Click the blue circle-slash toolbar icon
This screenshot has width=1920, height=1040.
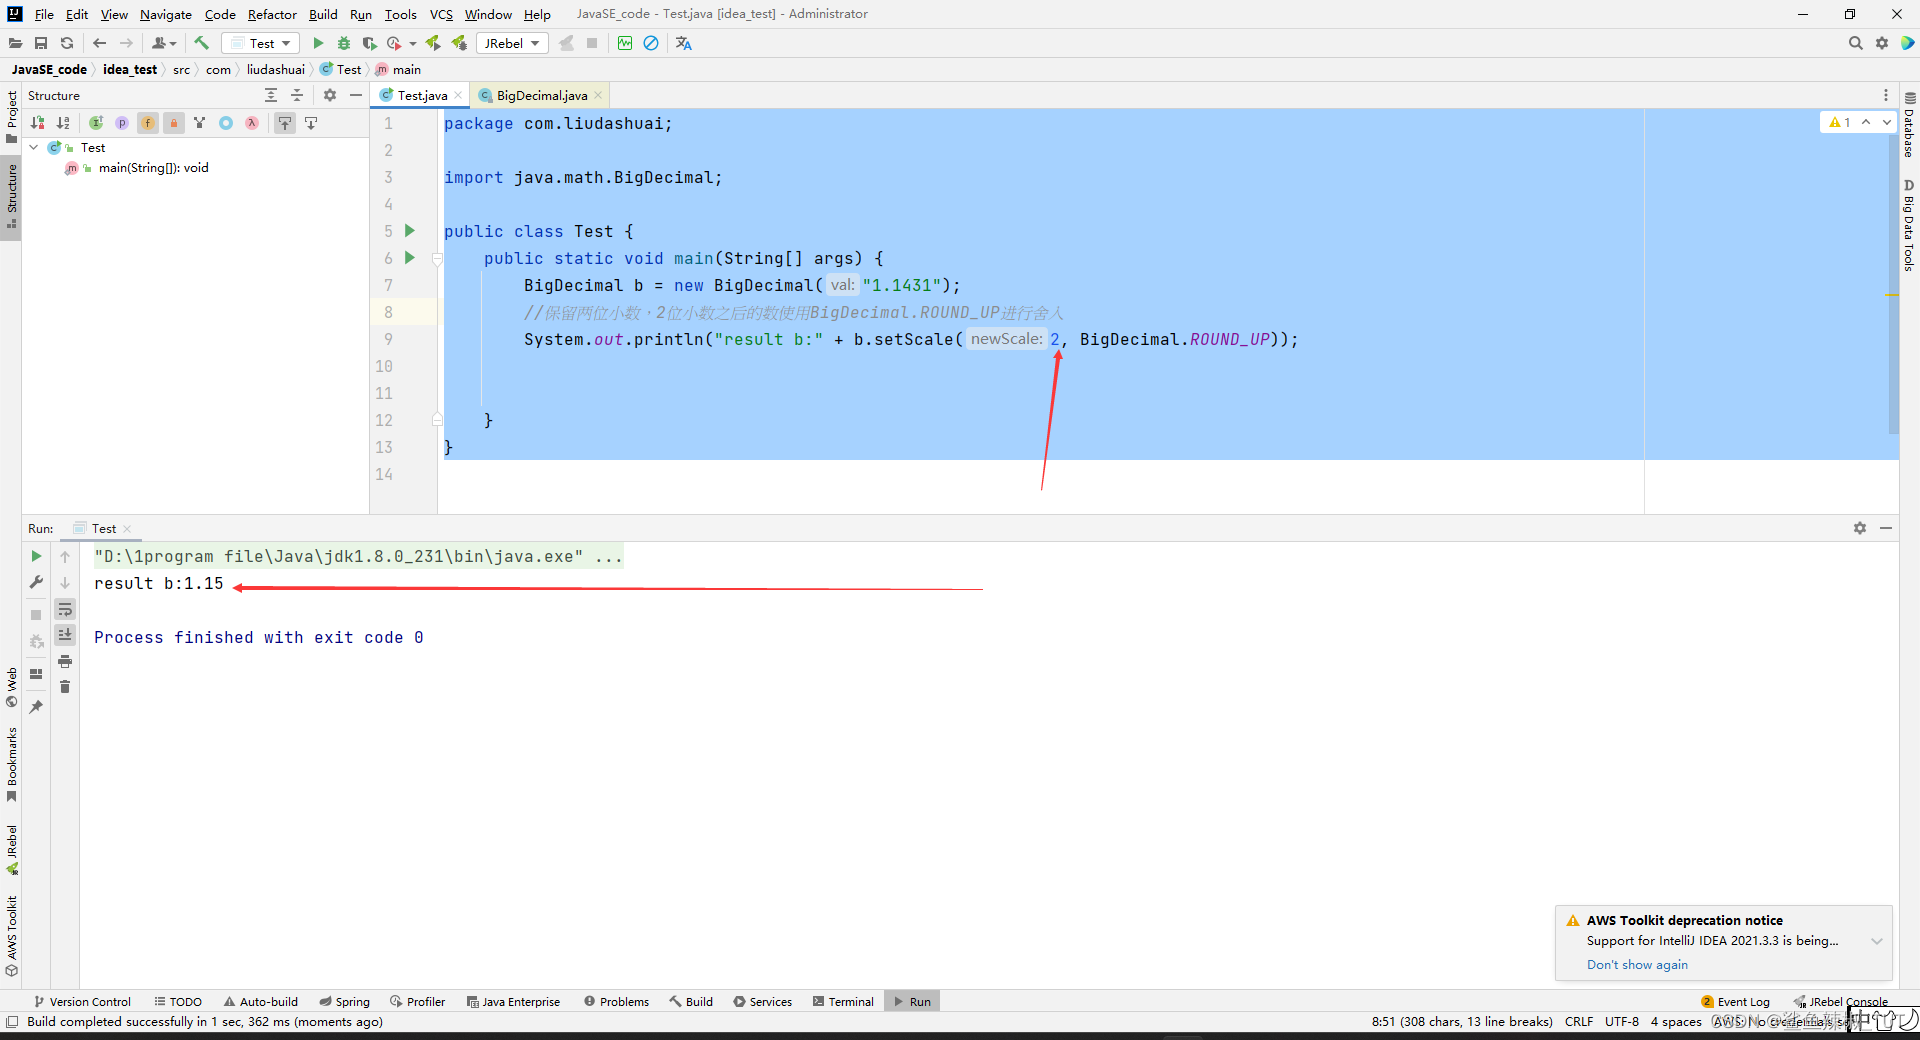point(651,43)
